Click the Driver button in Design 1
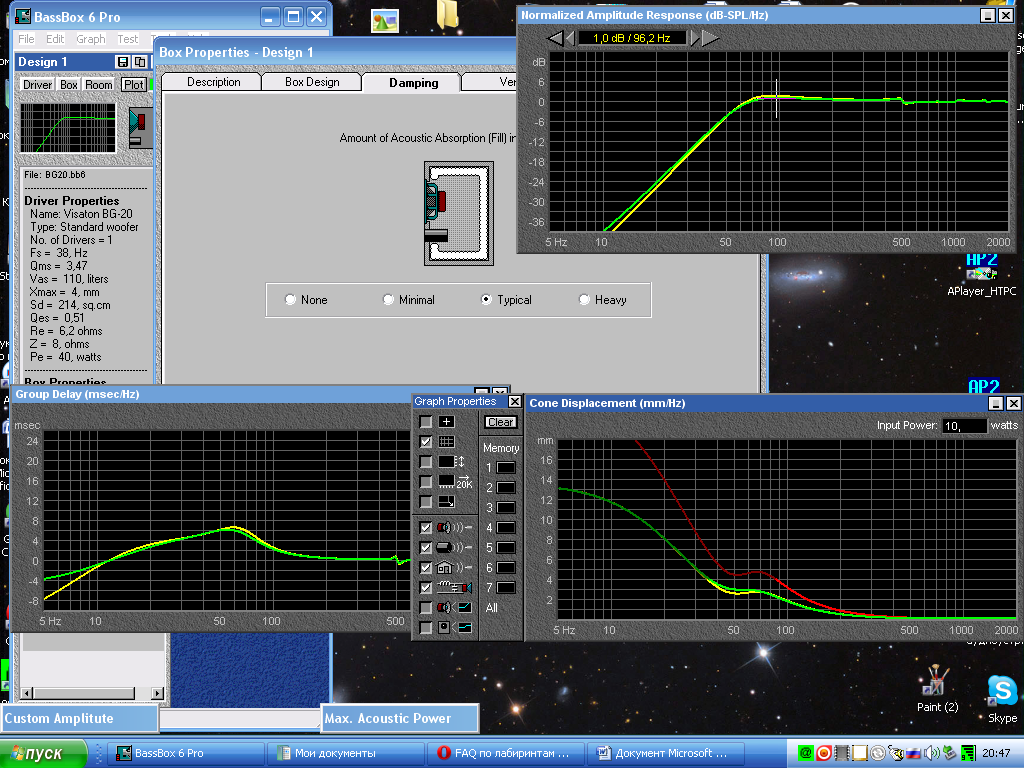The height and width of the screenshot is (768, 1024). pos(37,85)
